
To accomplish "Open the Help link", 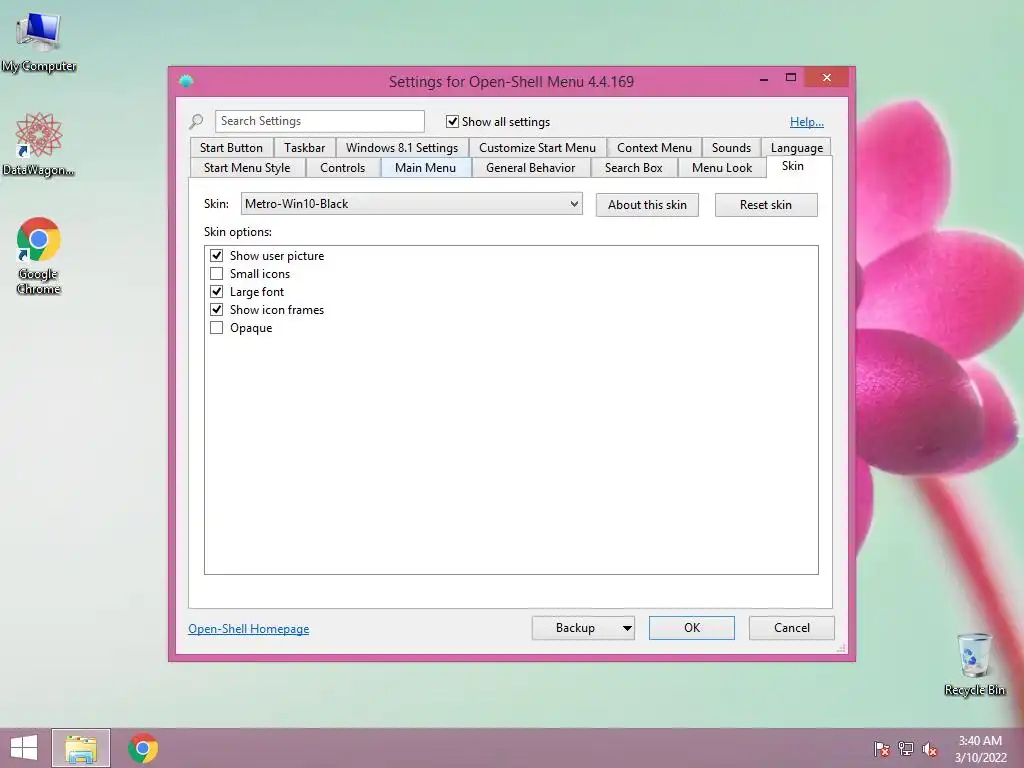I will 807,121.
